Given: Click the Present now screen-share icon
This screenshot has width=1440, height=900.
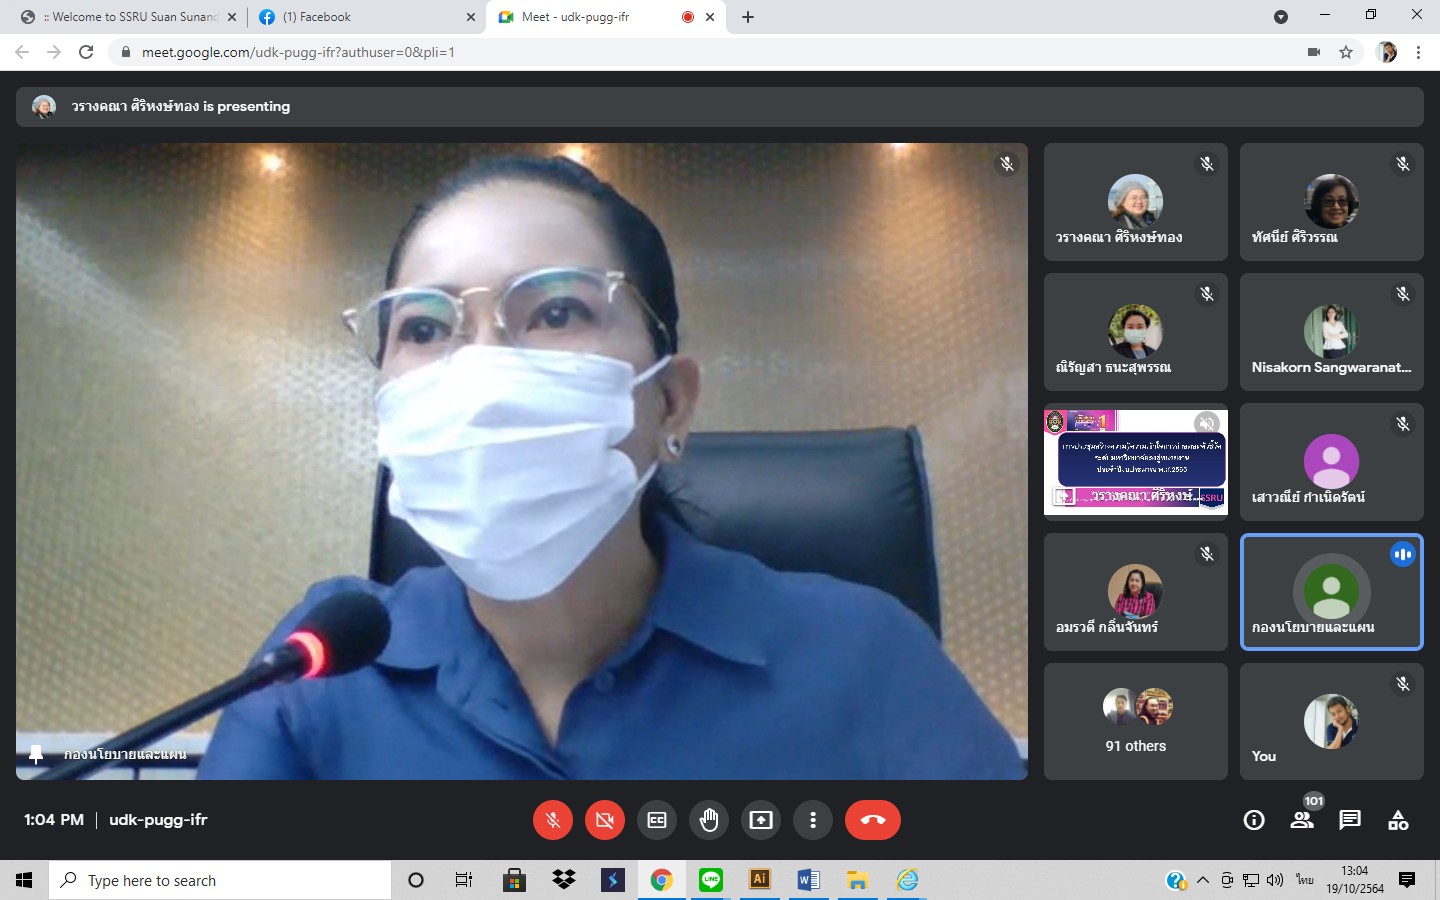Looking at the screenshot, I should 761,820.
